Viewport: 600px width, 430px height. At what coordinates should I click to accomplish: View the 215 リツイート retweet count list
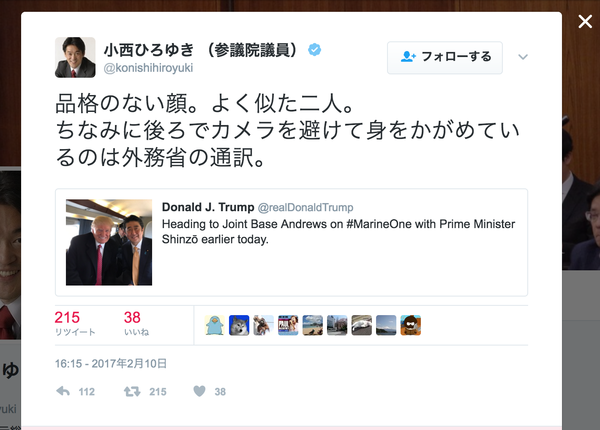75,323
